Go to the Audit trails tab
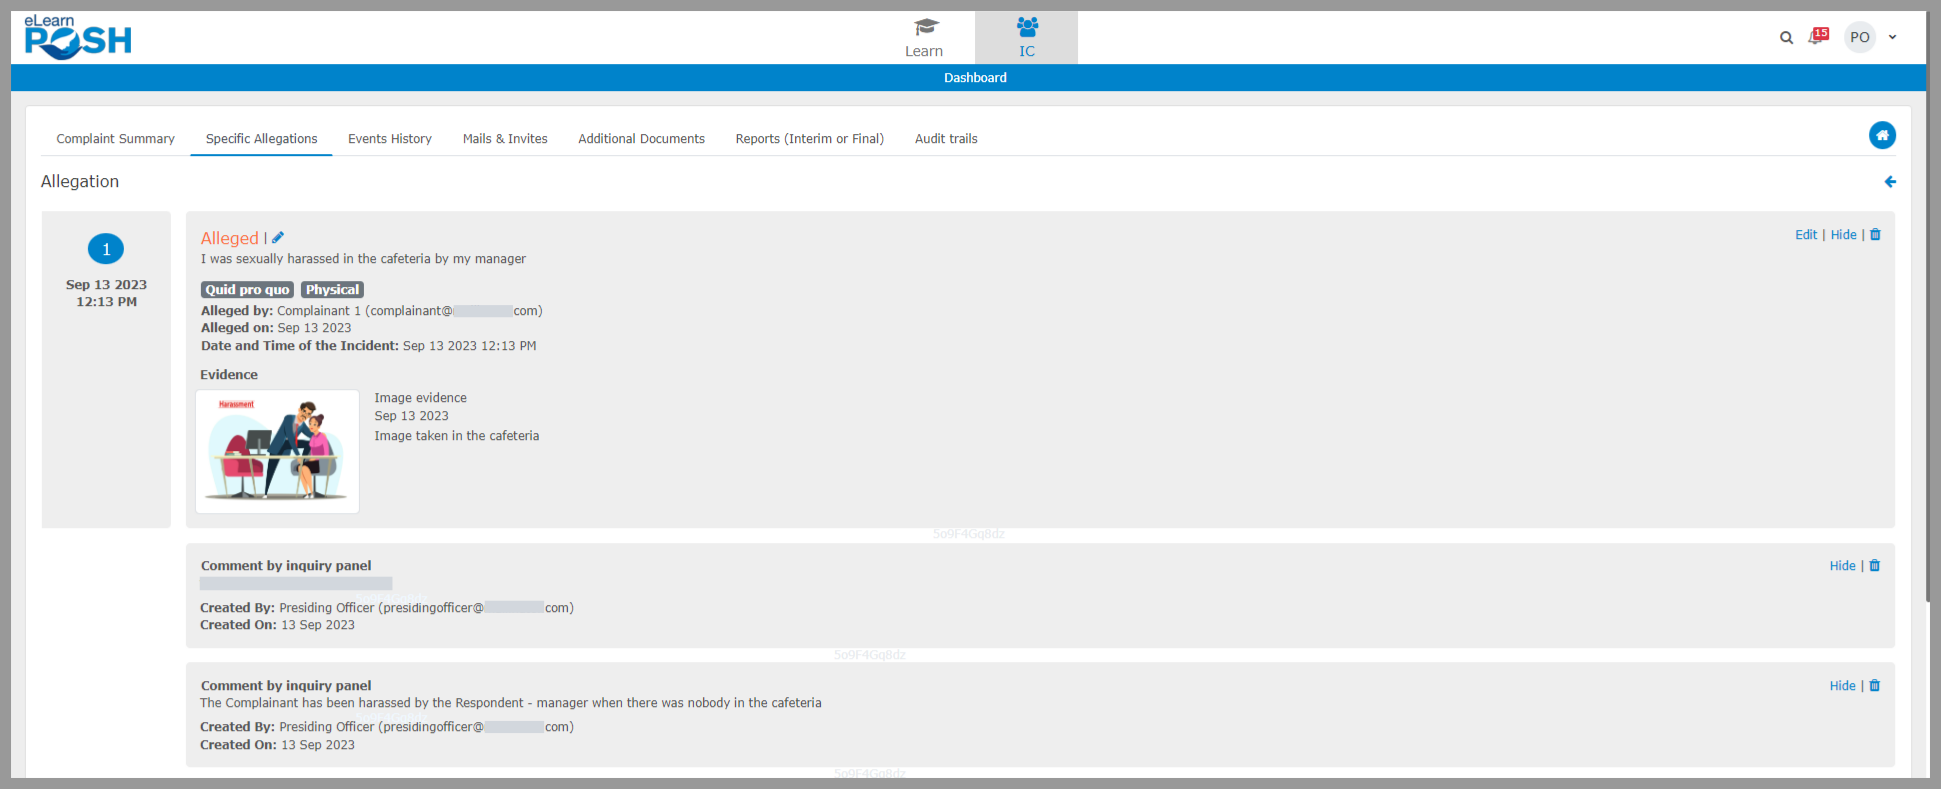 pos(945,139)
